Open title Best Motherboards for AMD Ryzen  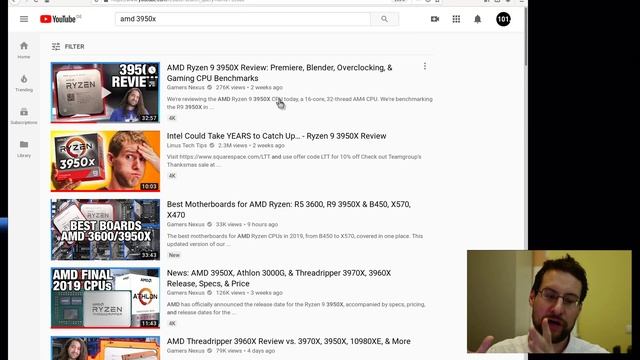click(289, 209)
